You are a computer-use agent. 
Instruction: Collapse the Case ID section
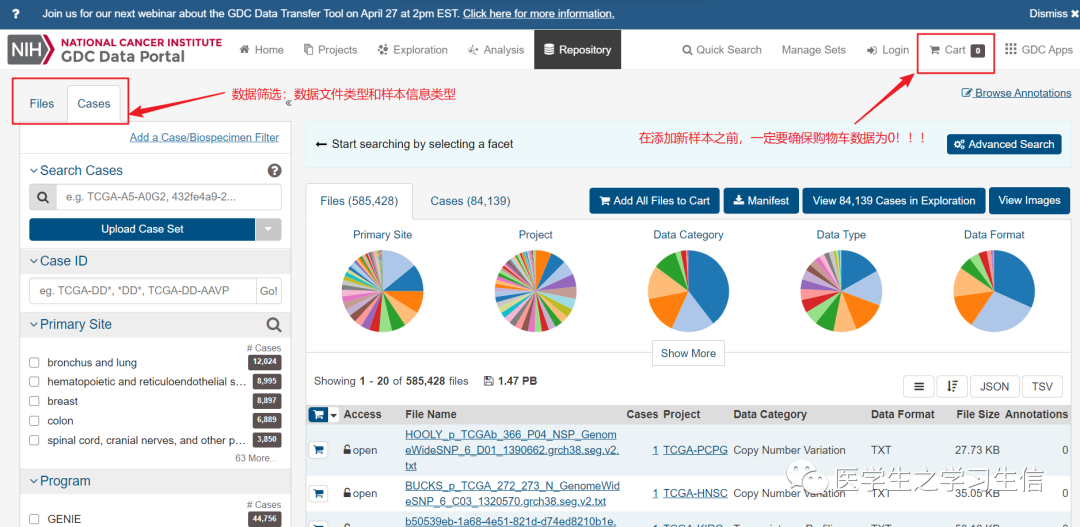point(59,261)
